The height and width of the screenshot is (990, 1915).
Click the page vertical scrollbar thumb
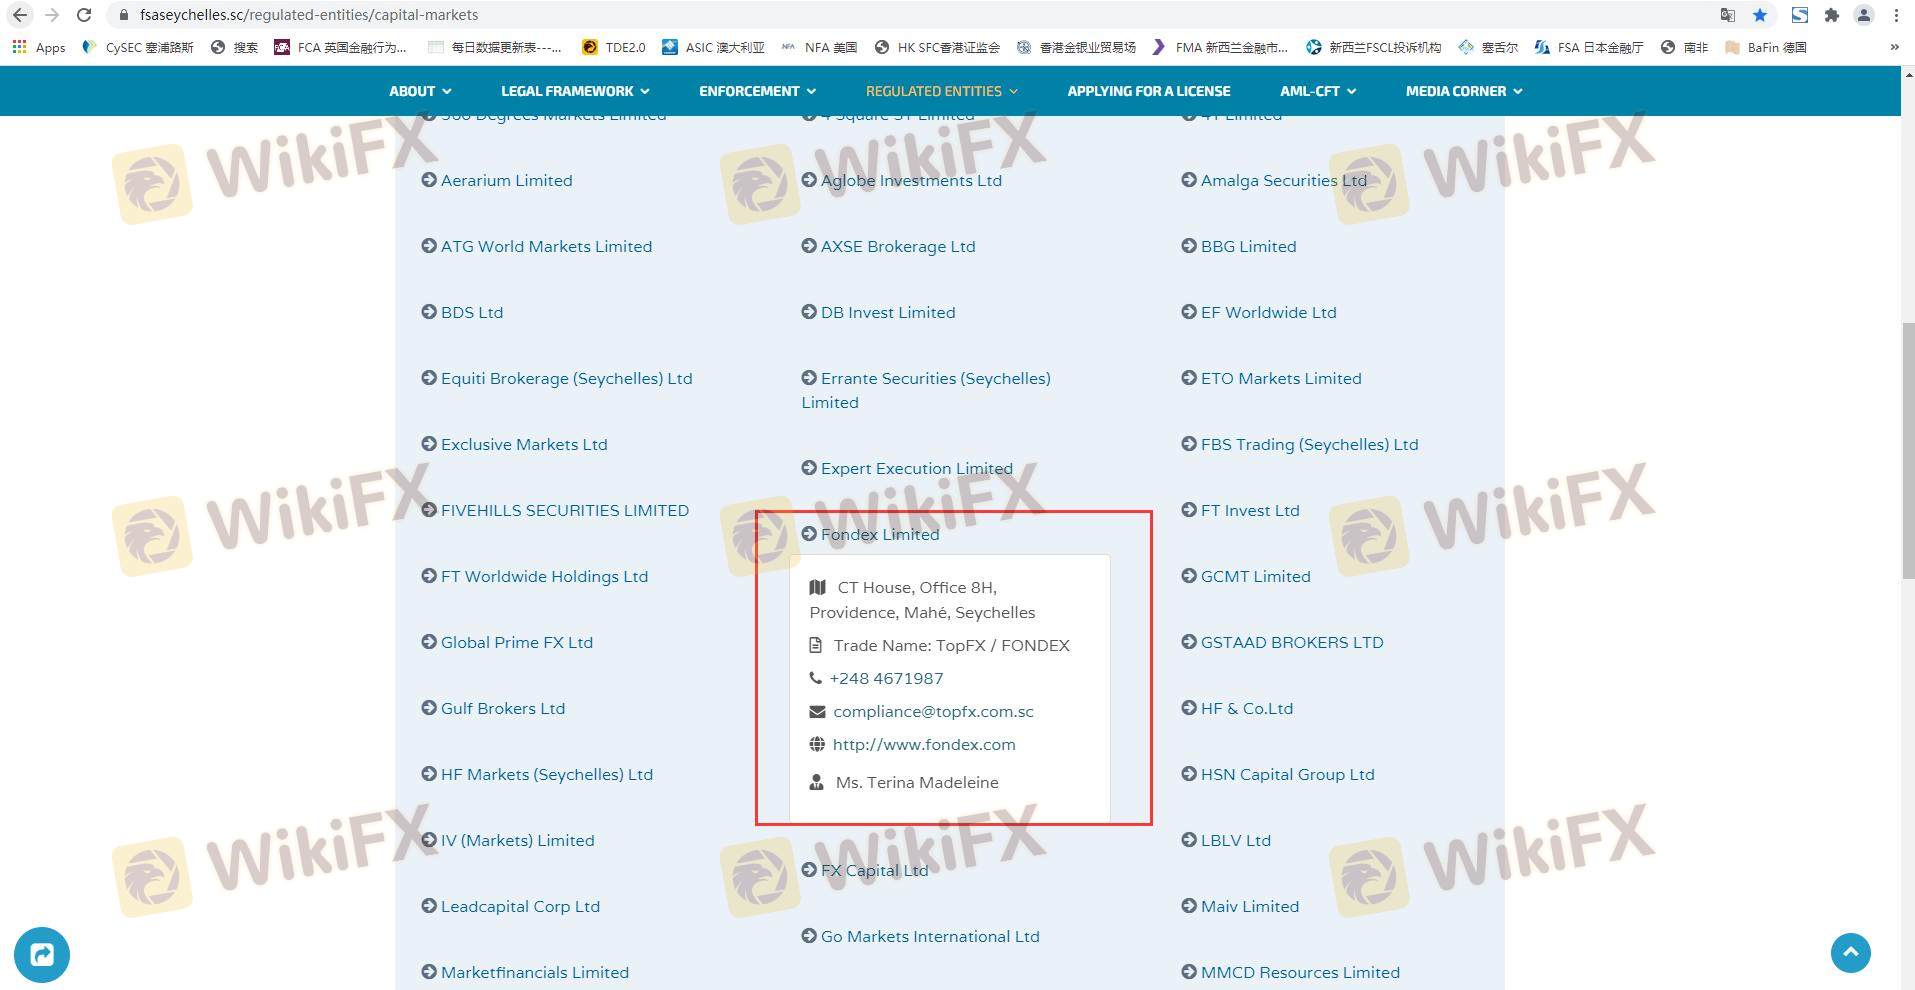(1907, 450)
